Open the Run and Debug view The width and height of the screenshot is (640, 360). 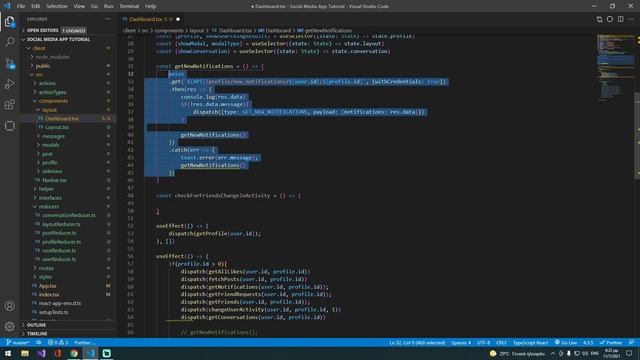[x=9, y=84]
